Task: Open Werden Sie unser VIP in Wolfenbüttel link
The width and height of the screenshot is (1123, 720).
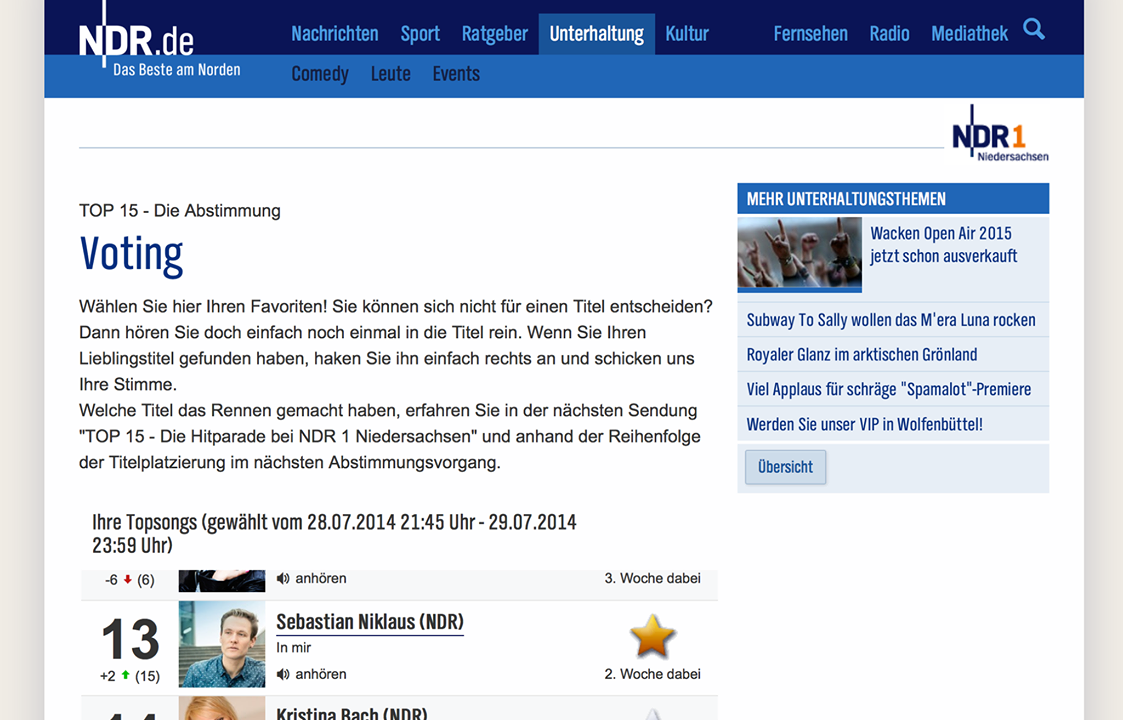Action: (864, 424)
